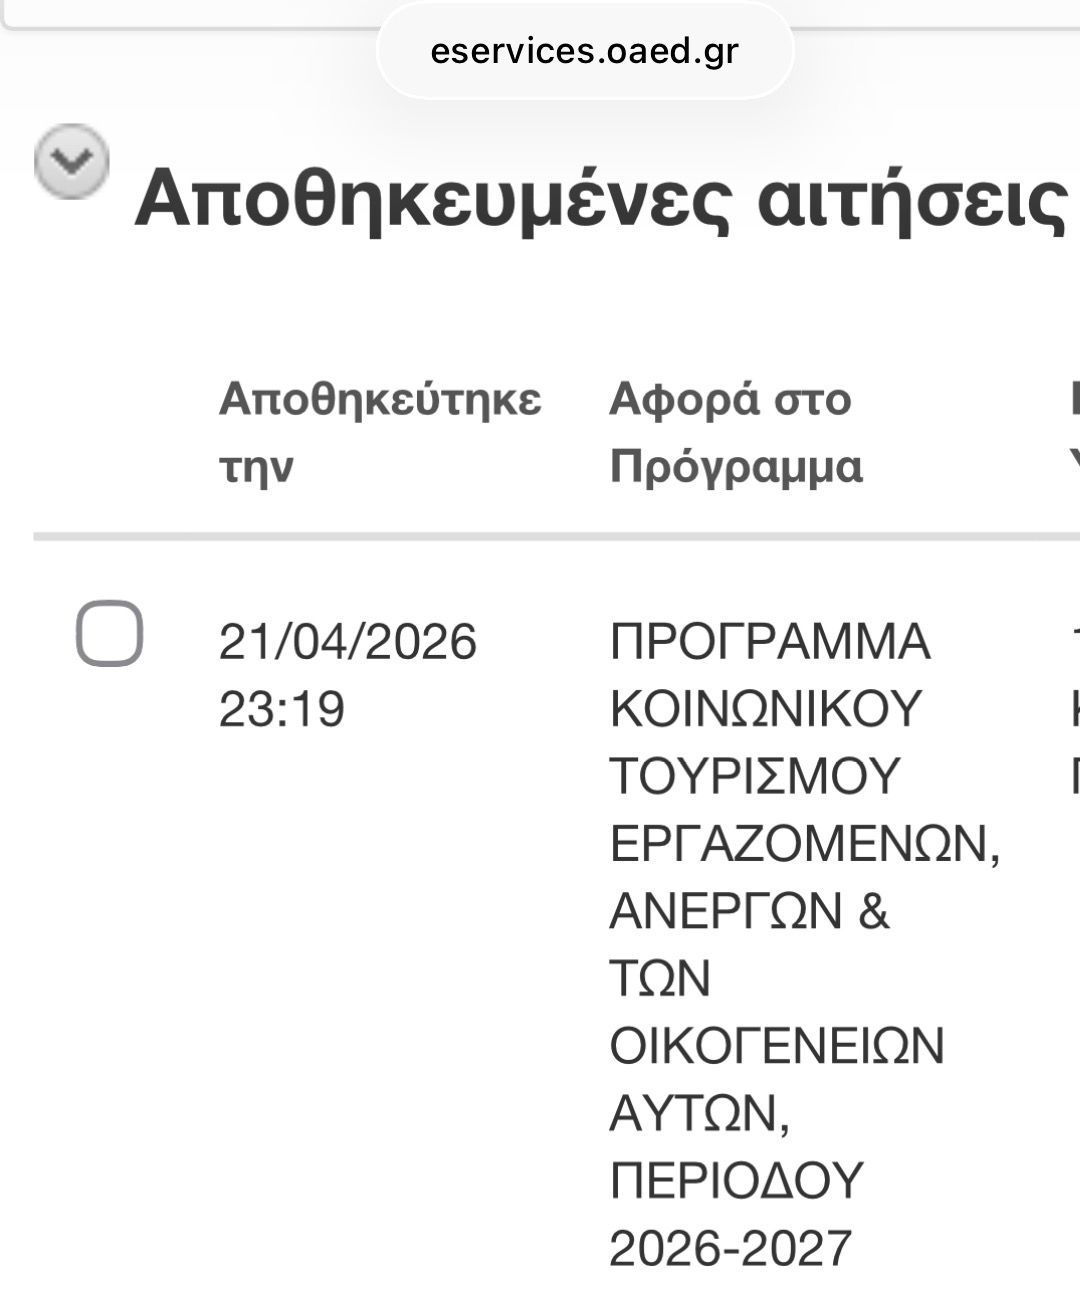Click the ΑΥΤΩΝ line of program text
1080x1307 pixels.
coord(698,1113)
